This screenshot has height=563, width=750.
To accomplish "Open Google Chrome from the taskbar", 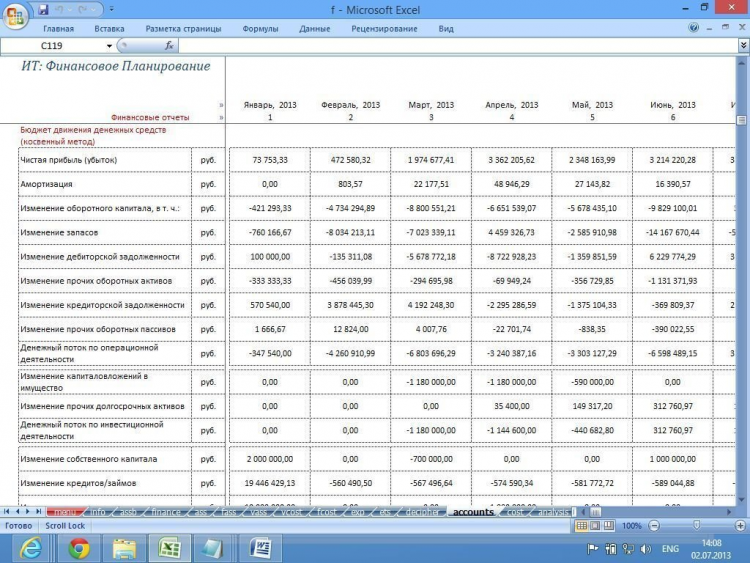I will [79, 548].
